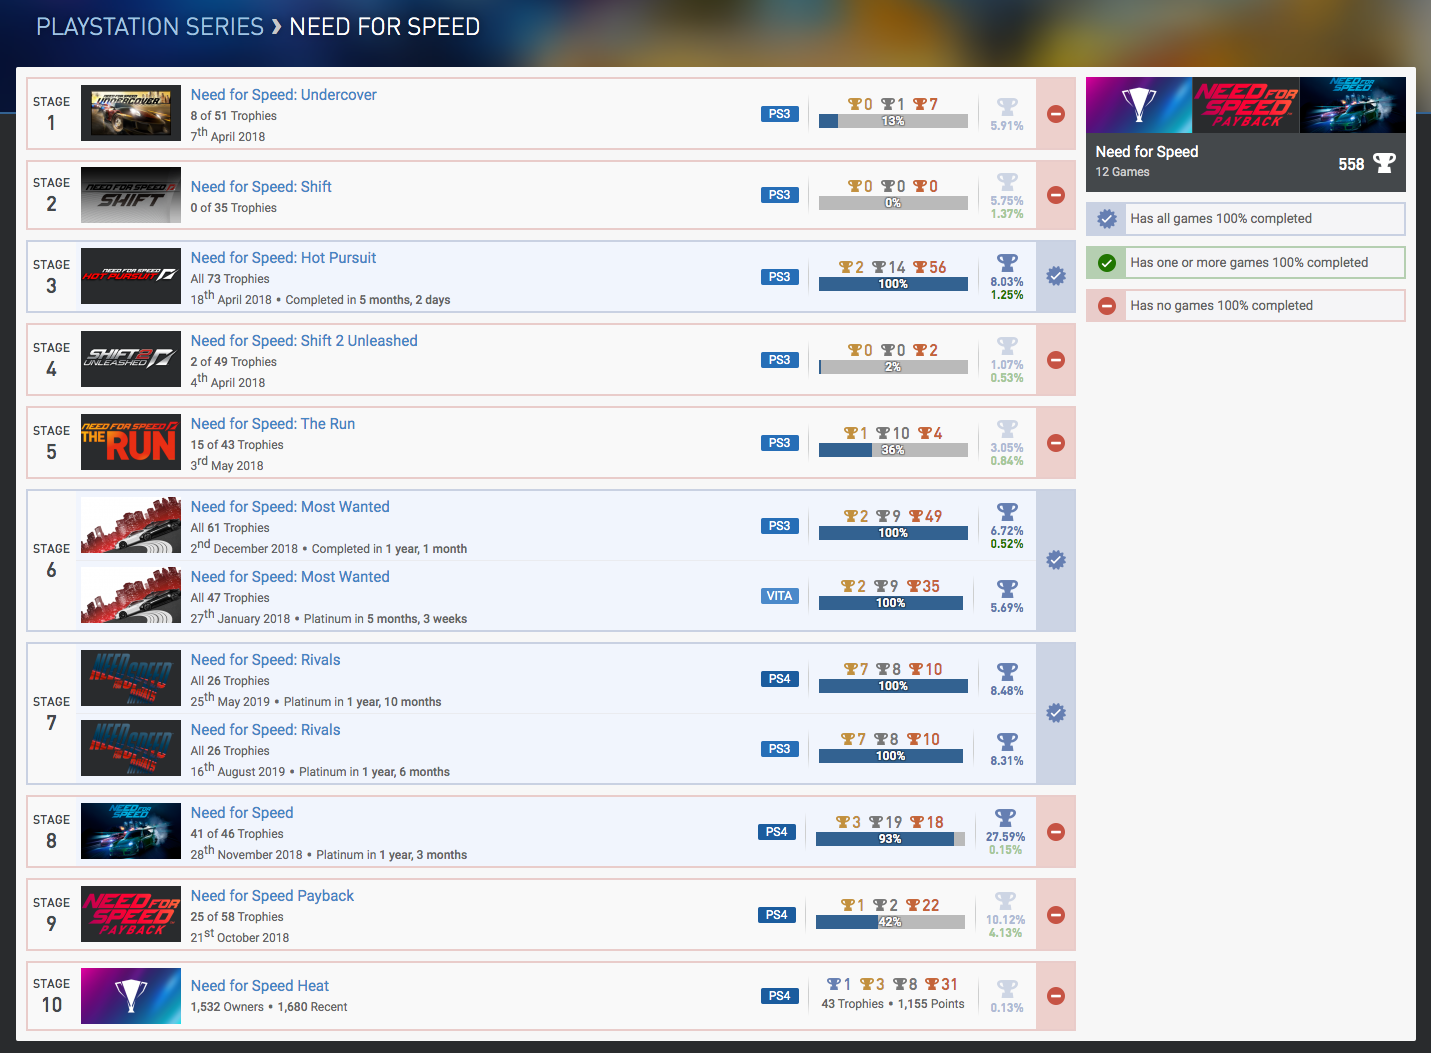Image resolution: width=1431 pixels, height=1053 pixels.
Task: Select 'Has no games 100% completed' legend
Action: [x=1246, y=306]
